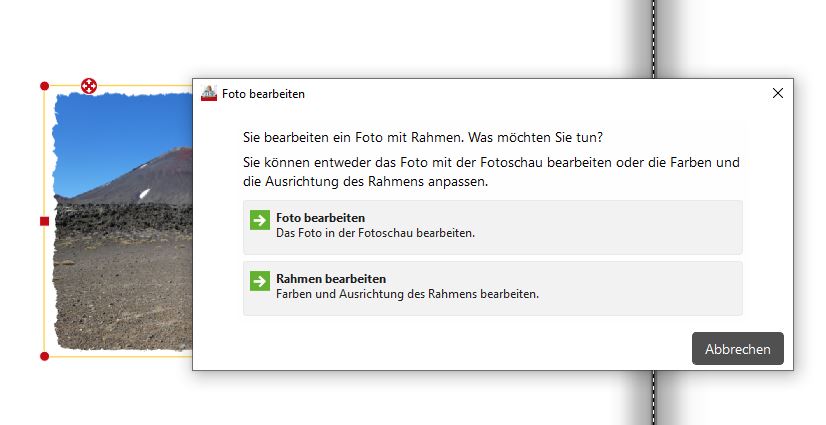Click "Das Foto in der Fotoschau bearbeiten" description
Image resolution: width=826 pixels, height=425 pixels.
point(375,233)
